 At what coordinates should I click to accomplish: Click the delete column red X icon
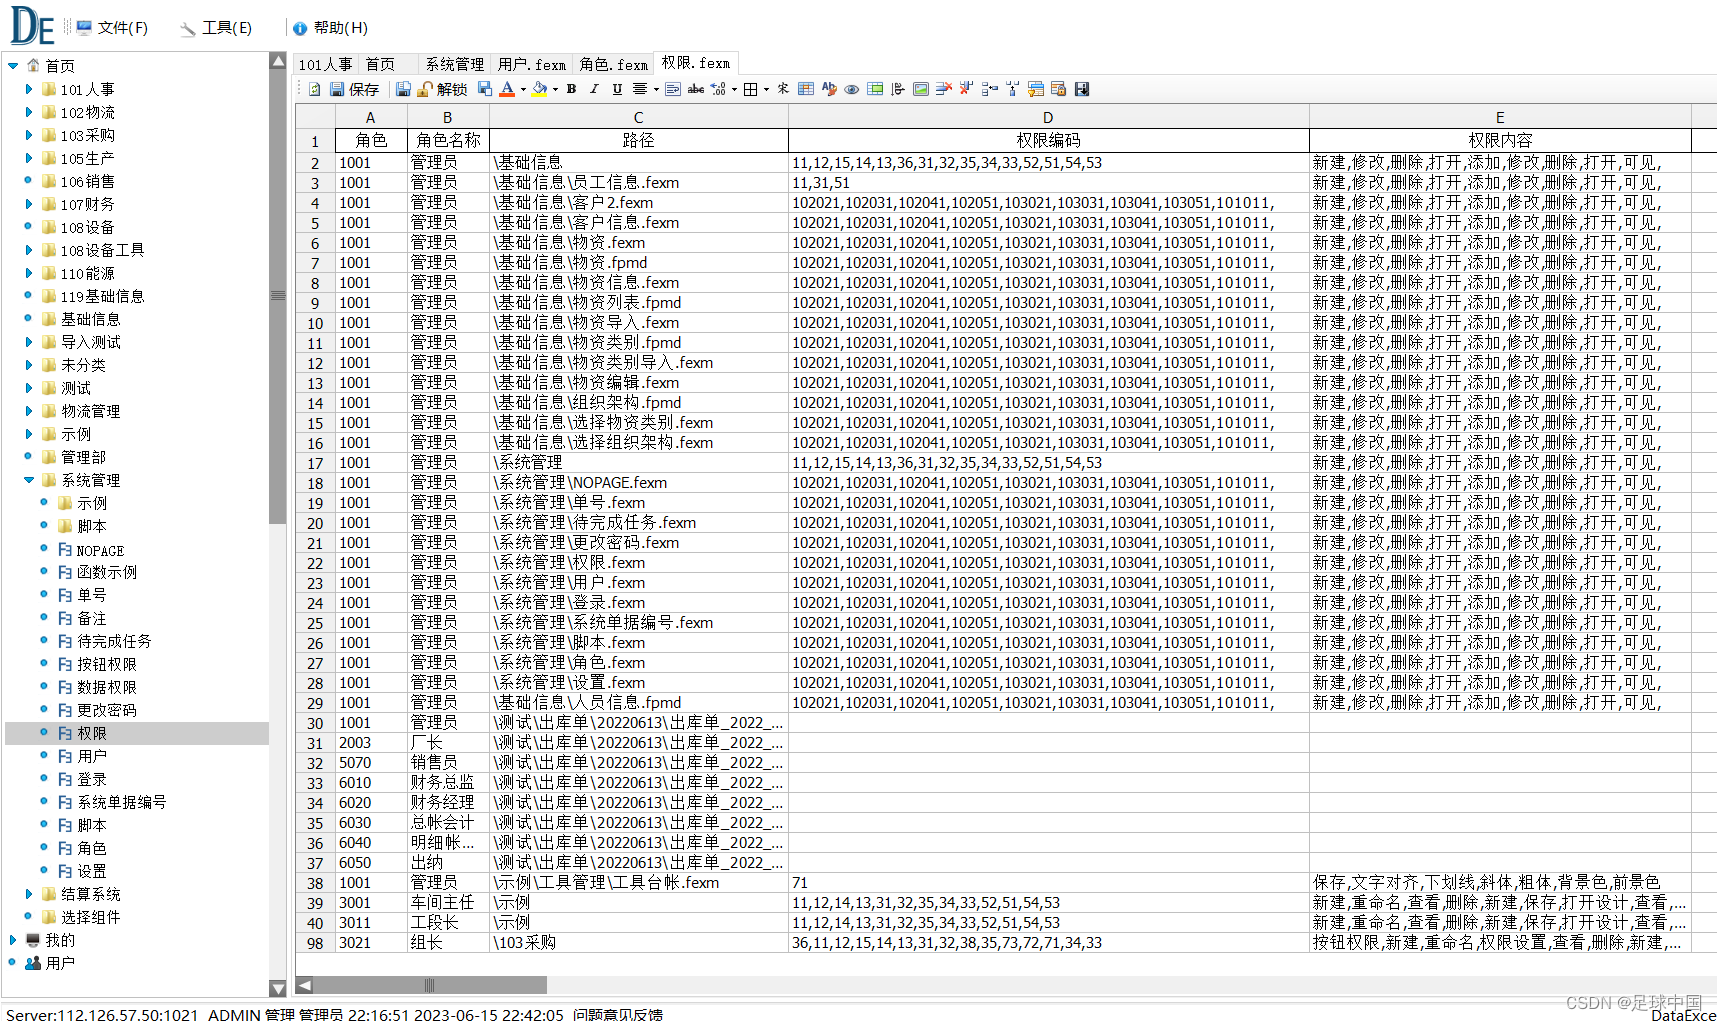point(966,89)
